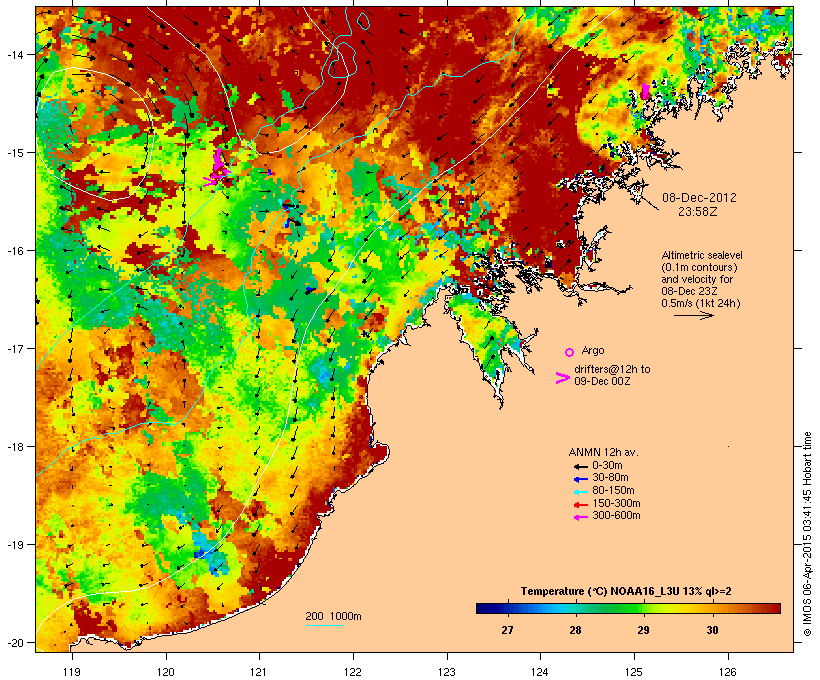Screen dimensions: 820x680
Task: Click the '-16' latitude label
Action: pos(14,251)
